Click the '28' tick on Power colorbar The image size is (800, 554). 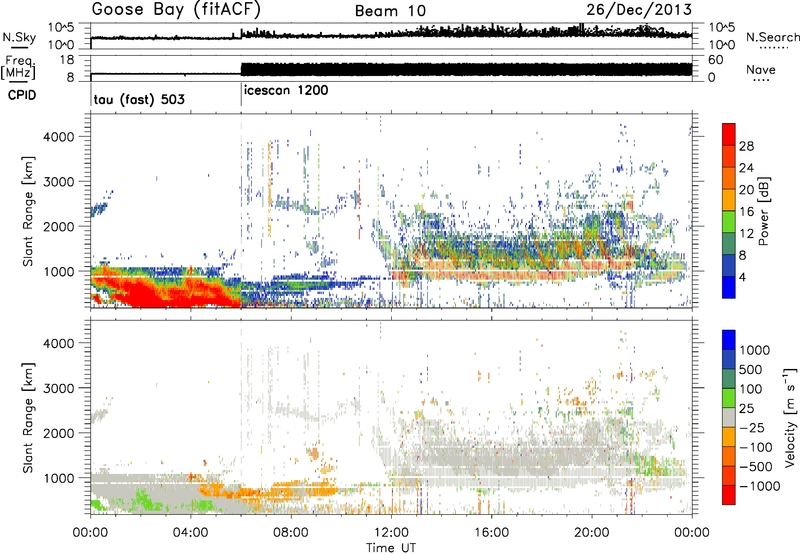[746, 146]
